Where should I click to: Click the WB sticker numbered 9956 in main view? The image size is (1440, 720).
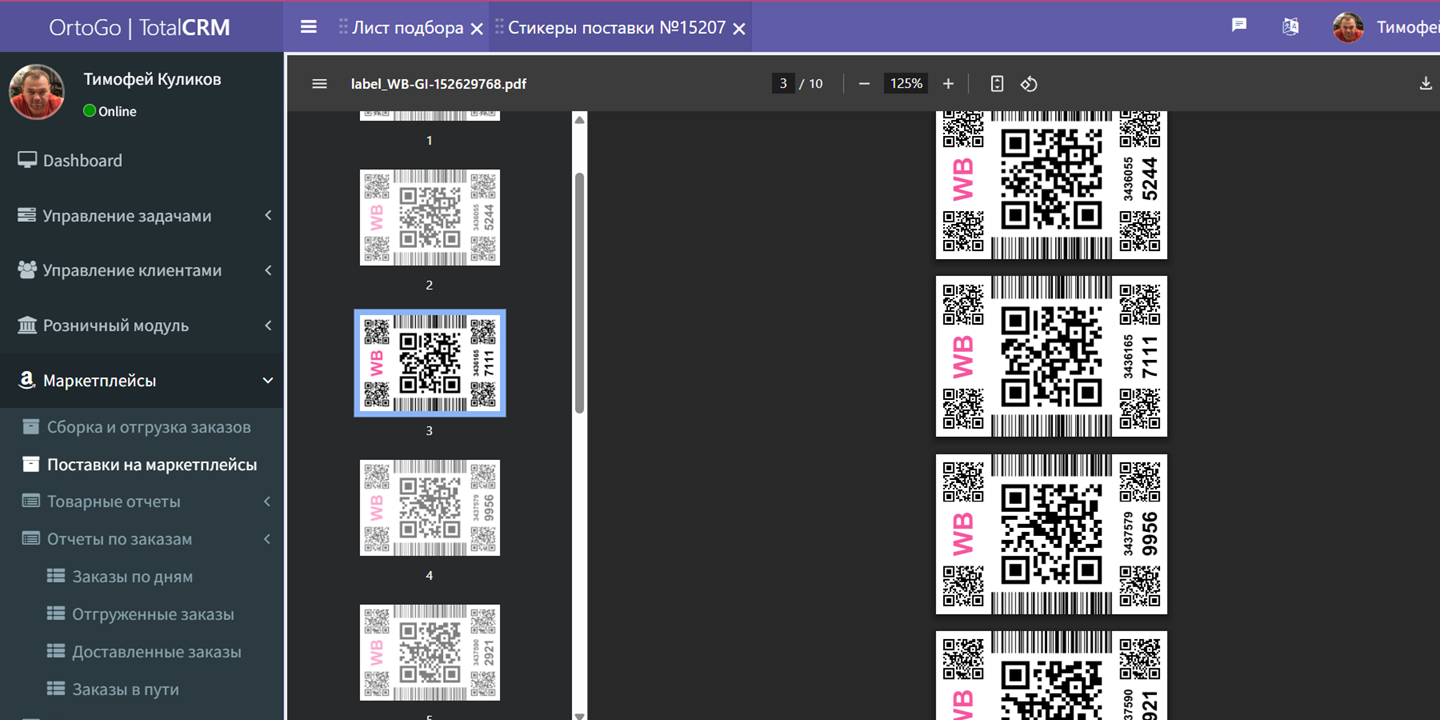1051,534
